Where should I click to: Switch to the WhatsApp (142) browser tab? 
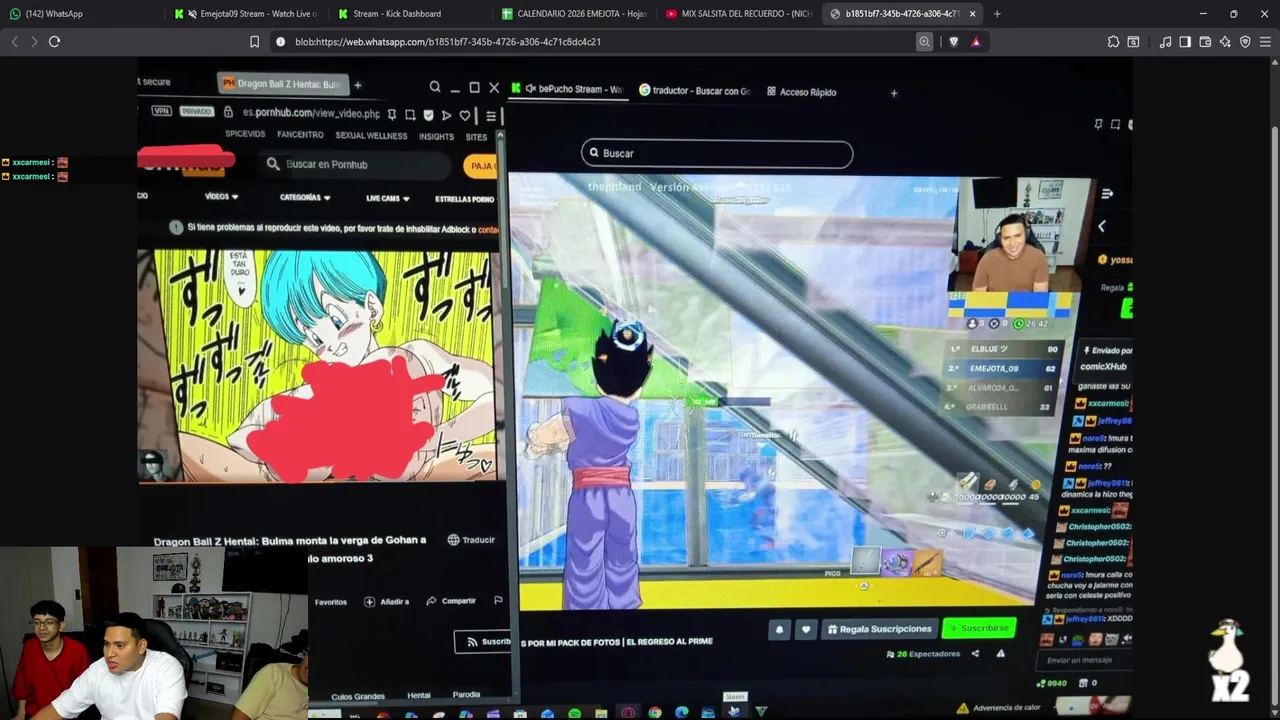[x=80, y=14]
